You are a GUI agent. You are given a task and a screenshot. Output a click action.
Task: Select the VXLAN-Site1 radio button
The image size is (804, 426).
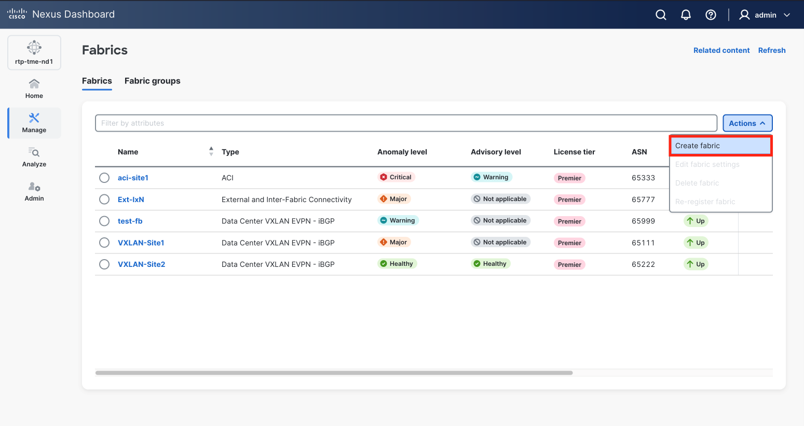pyautogui.click(x=104, y=242)
